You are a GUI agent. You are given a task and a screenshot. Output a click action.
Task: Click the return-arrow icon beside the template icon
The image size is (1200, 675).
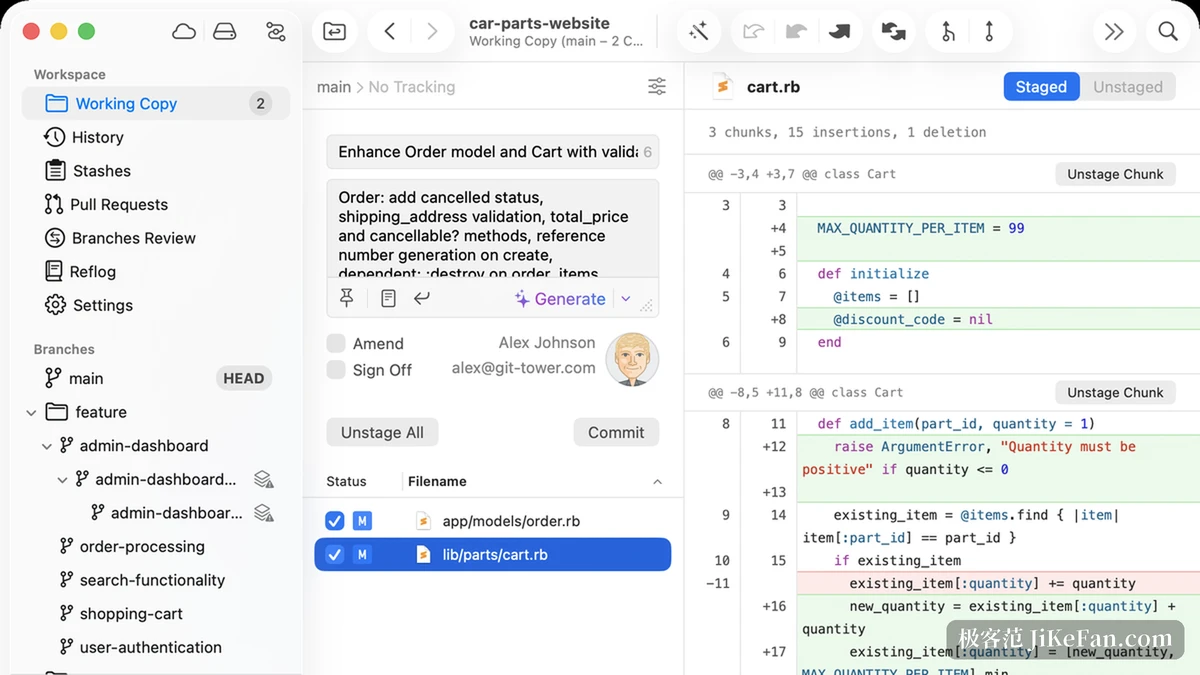click(422, 298)
